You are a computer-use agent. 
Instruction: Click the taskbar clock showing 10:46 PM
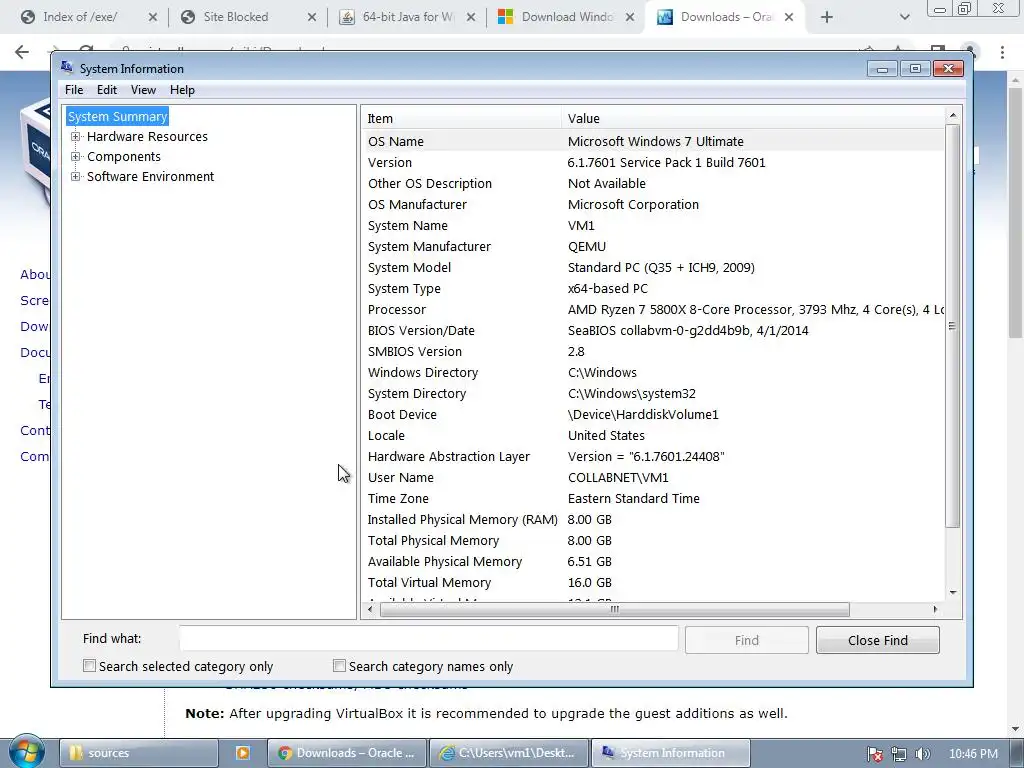(973, 754)
